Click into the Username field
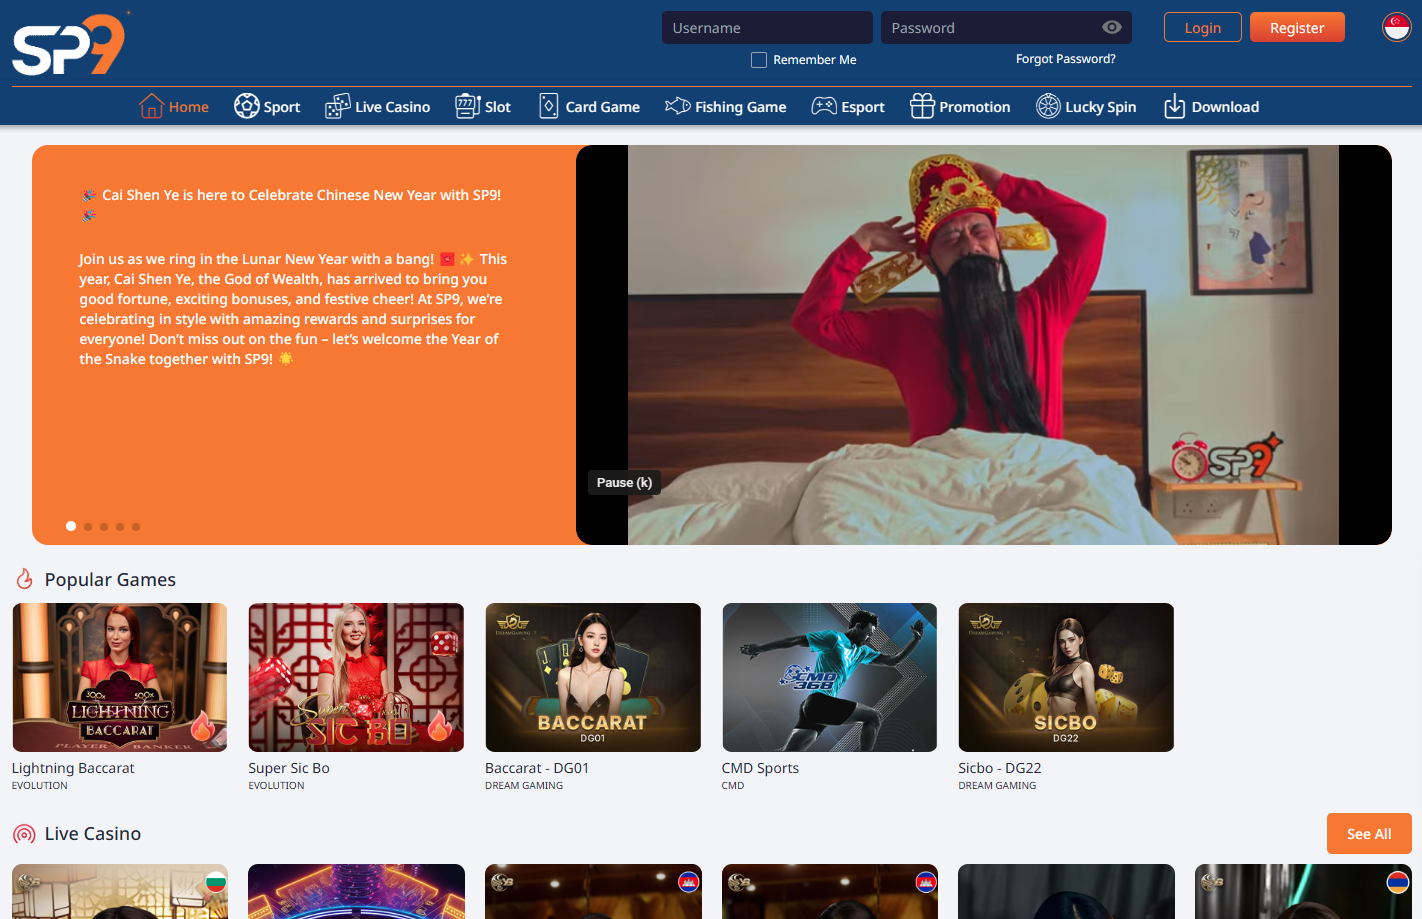 tap(767, 28)
